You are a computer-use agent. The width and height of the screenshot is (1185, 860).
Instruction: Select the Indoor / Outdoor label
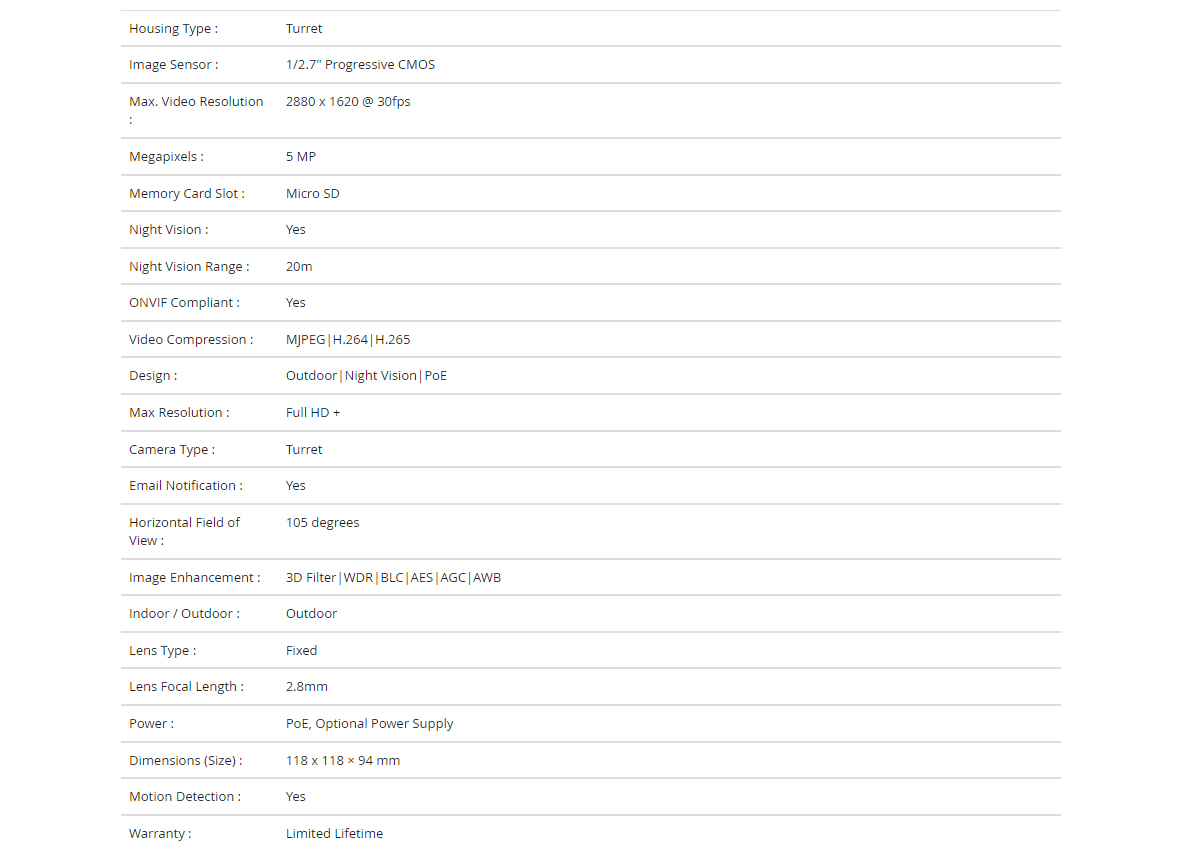click(x=184, y=614)
